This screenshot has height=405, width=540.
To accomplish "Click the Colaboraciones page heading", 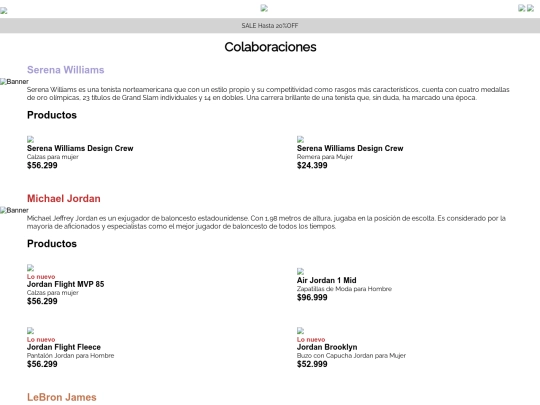I will (270, 47).
